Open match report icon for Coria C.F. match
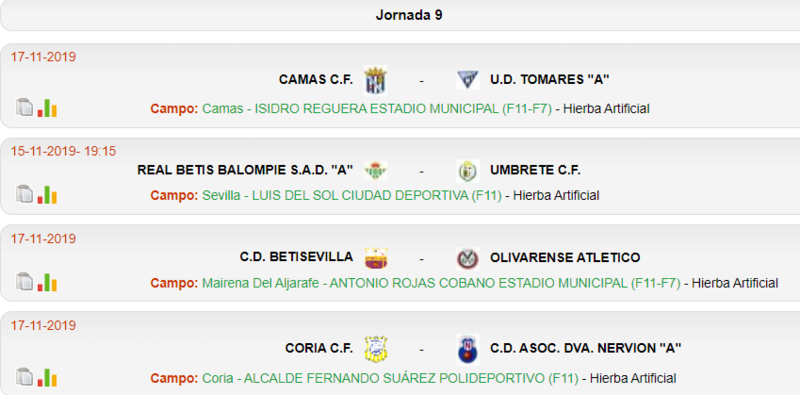The width and height of the screenshot is (800, 395). tap(24, 377)
